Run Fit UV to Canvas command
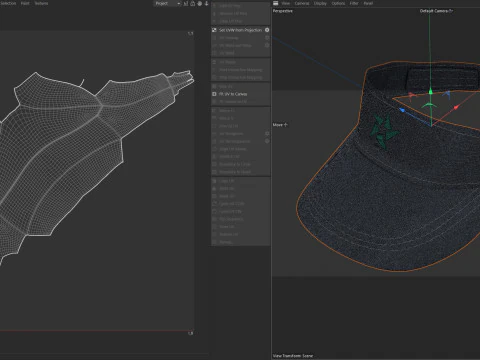480x360 pixels. tap(233, 94)
